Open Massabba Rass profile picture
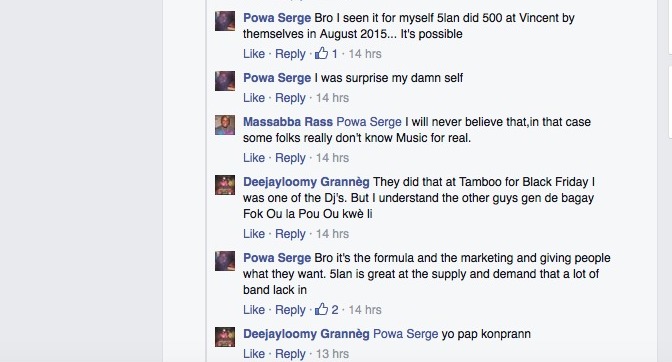 tap(225, 125)
